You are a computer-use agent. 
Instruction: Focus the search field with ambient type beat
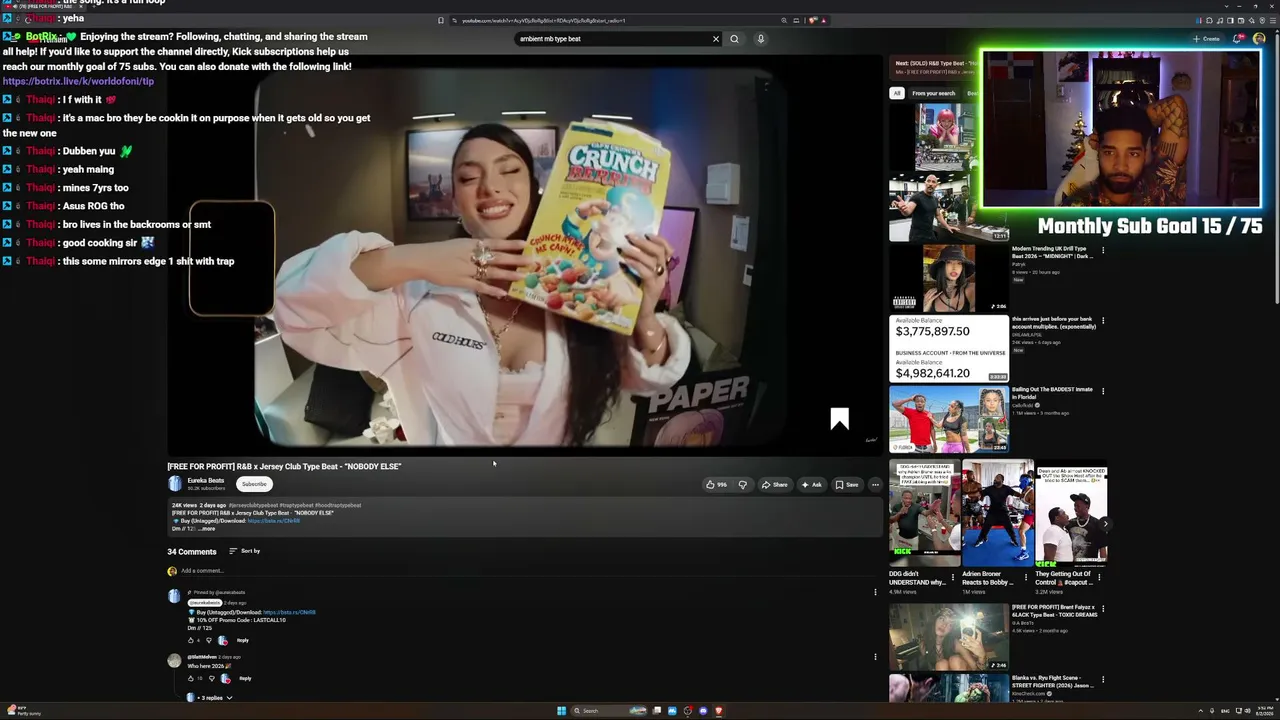(x=612, y=39)
